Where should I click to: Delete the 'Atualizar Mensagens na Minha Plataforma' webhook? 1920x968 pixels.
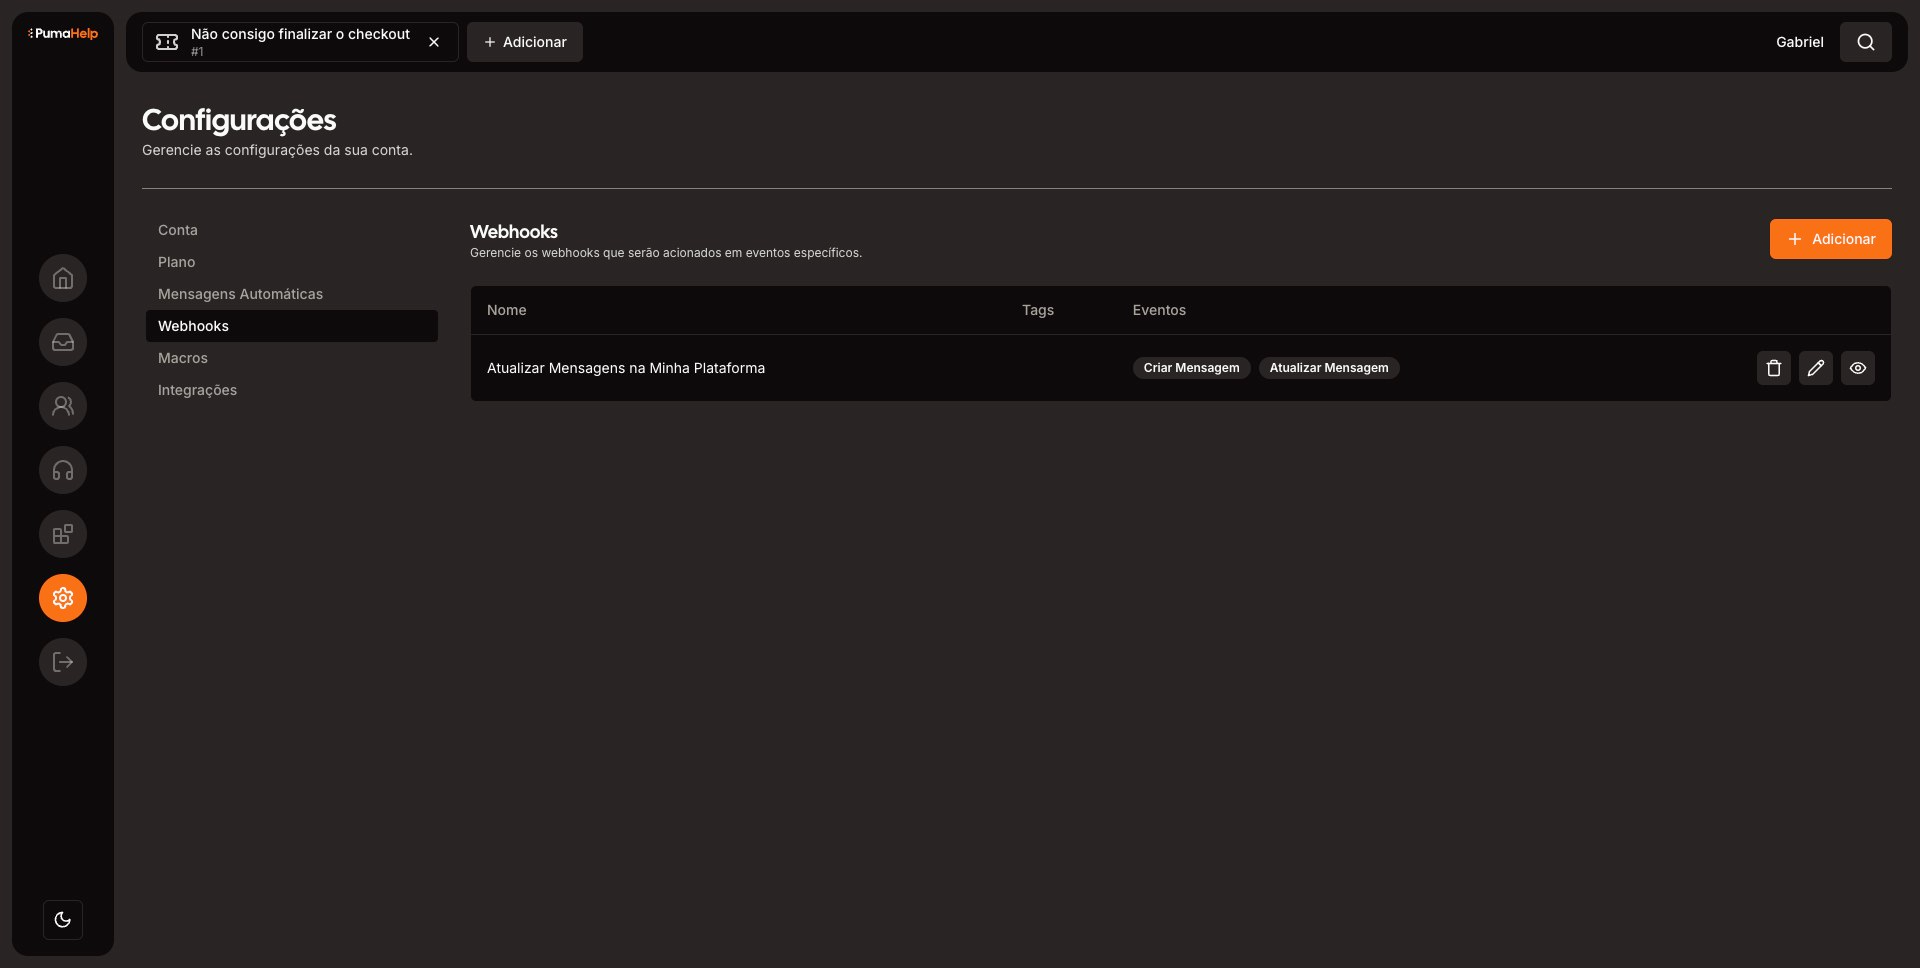[x=1774, y=368]
